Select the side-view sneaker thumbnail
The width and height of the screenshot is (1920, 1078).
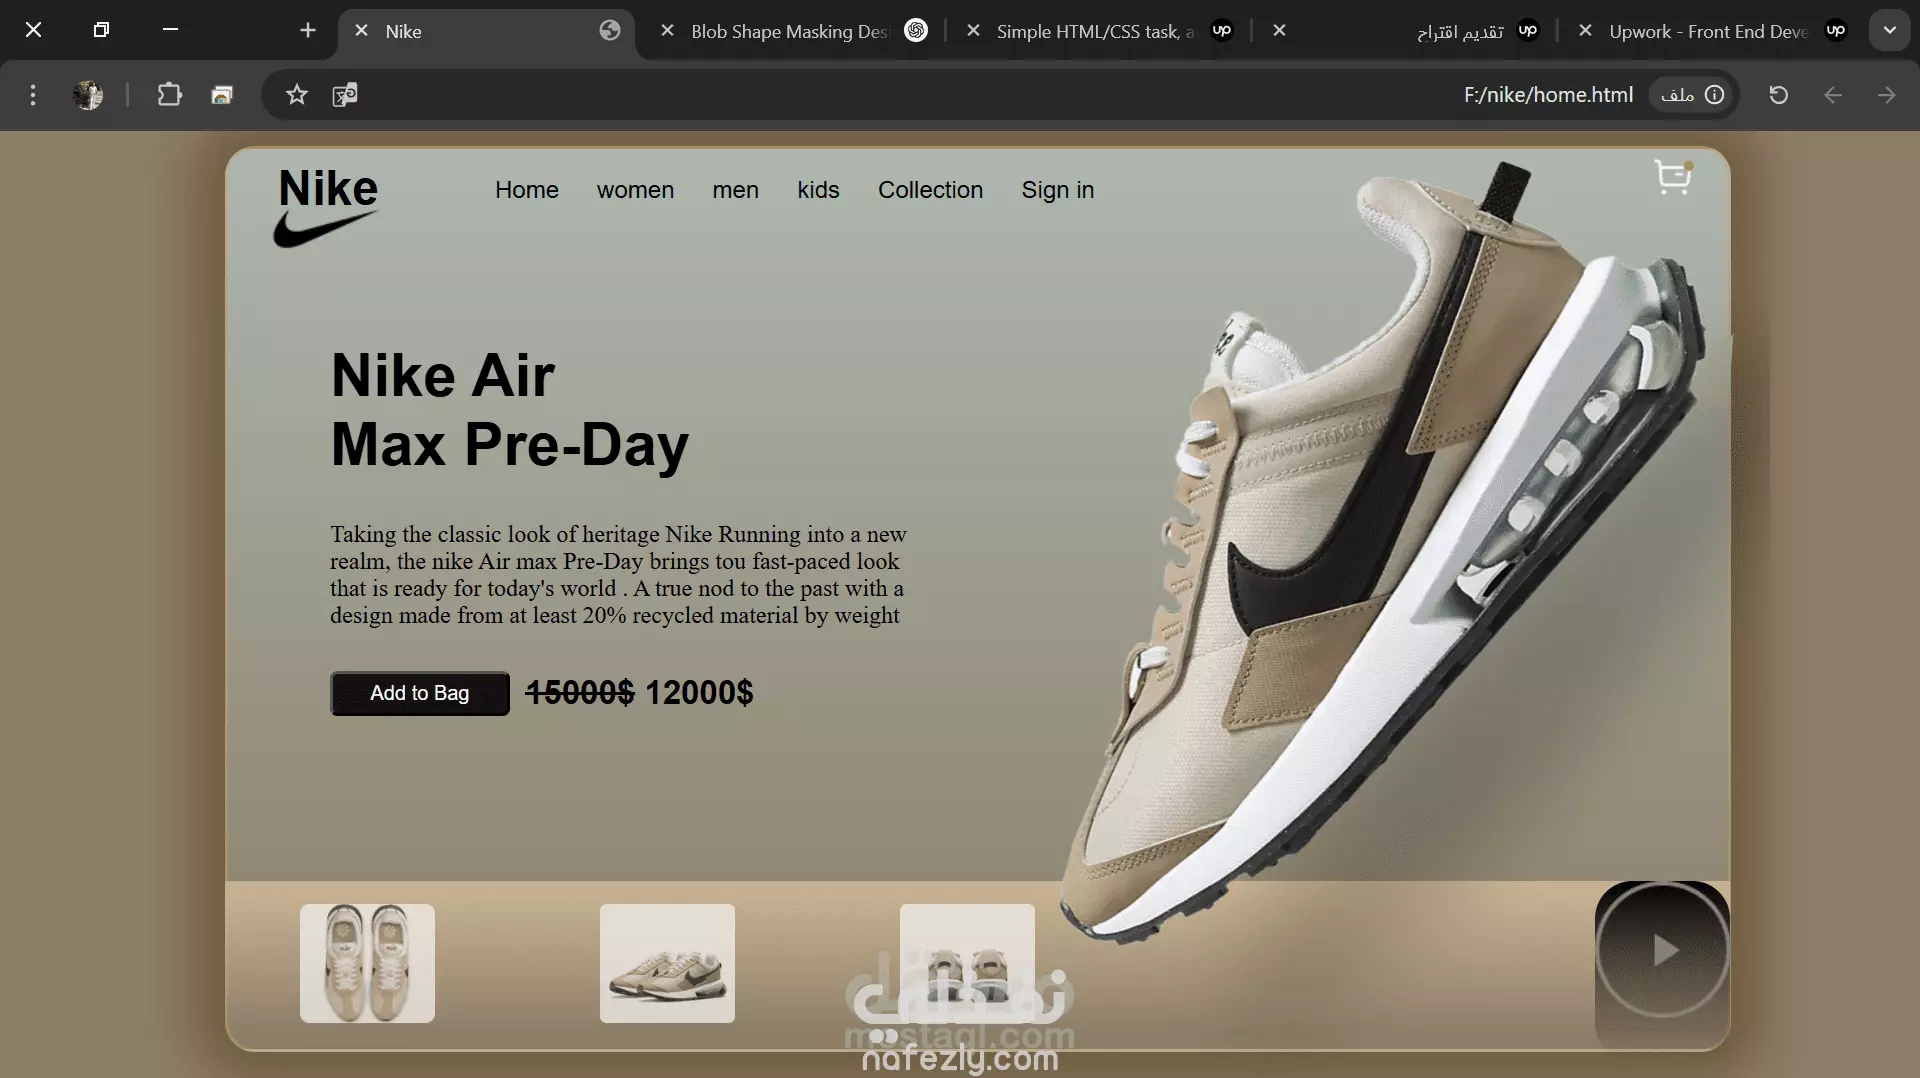point(667,963)
